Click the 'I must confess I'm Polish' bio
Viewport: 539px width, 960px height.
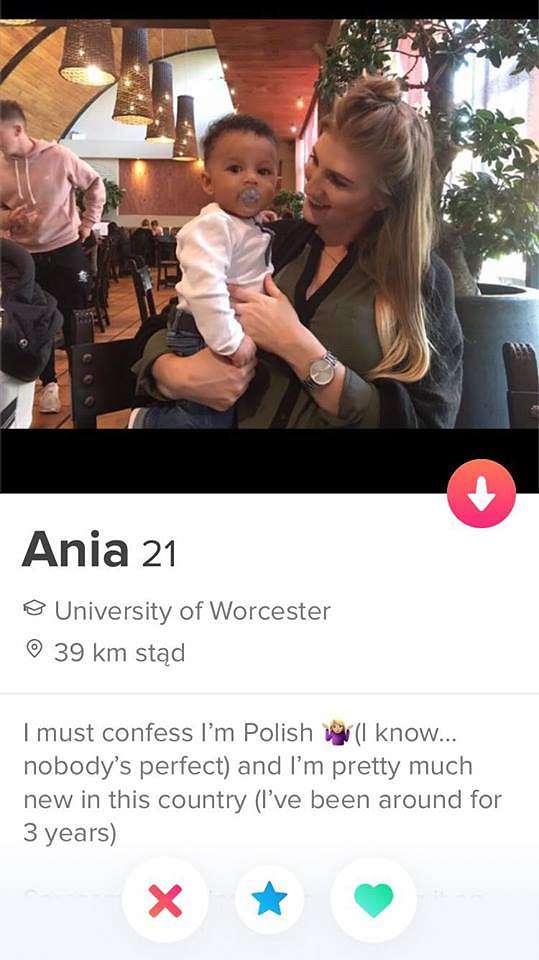pyautogui.click(x=168, y=732)
